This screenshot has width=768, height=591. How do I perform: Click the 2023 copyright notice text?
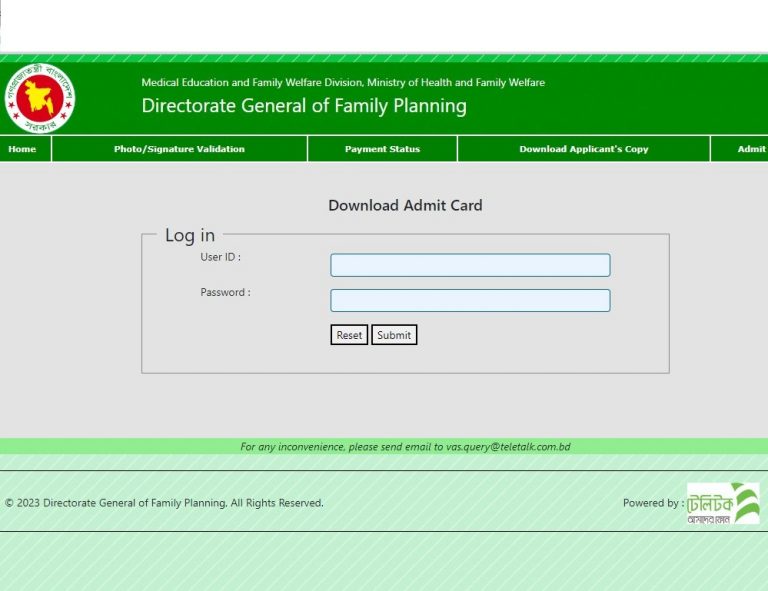pyautogui.click(x=164, y=503)
